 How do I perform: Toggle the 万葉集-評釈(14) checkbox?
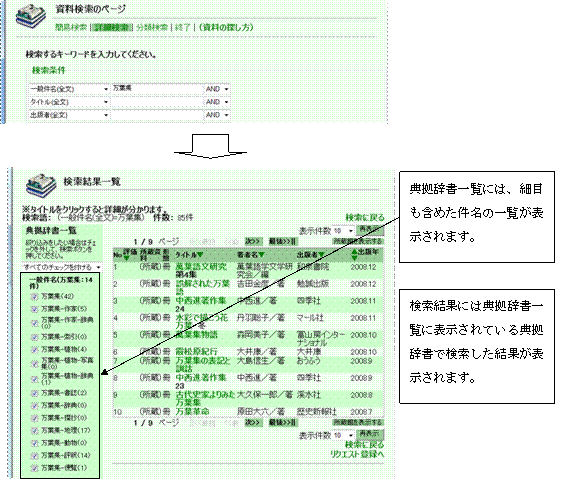(35, 455)
